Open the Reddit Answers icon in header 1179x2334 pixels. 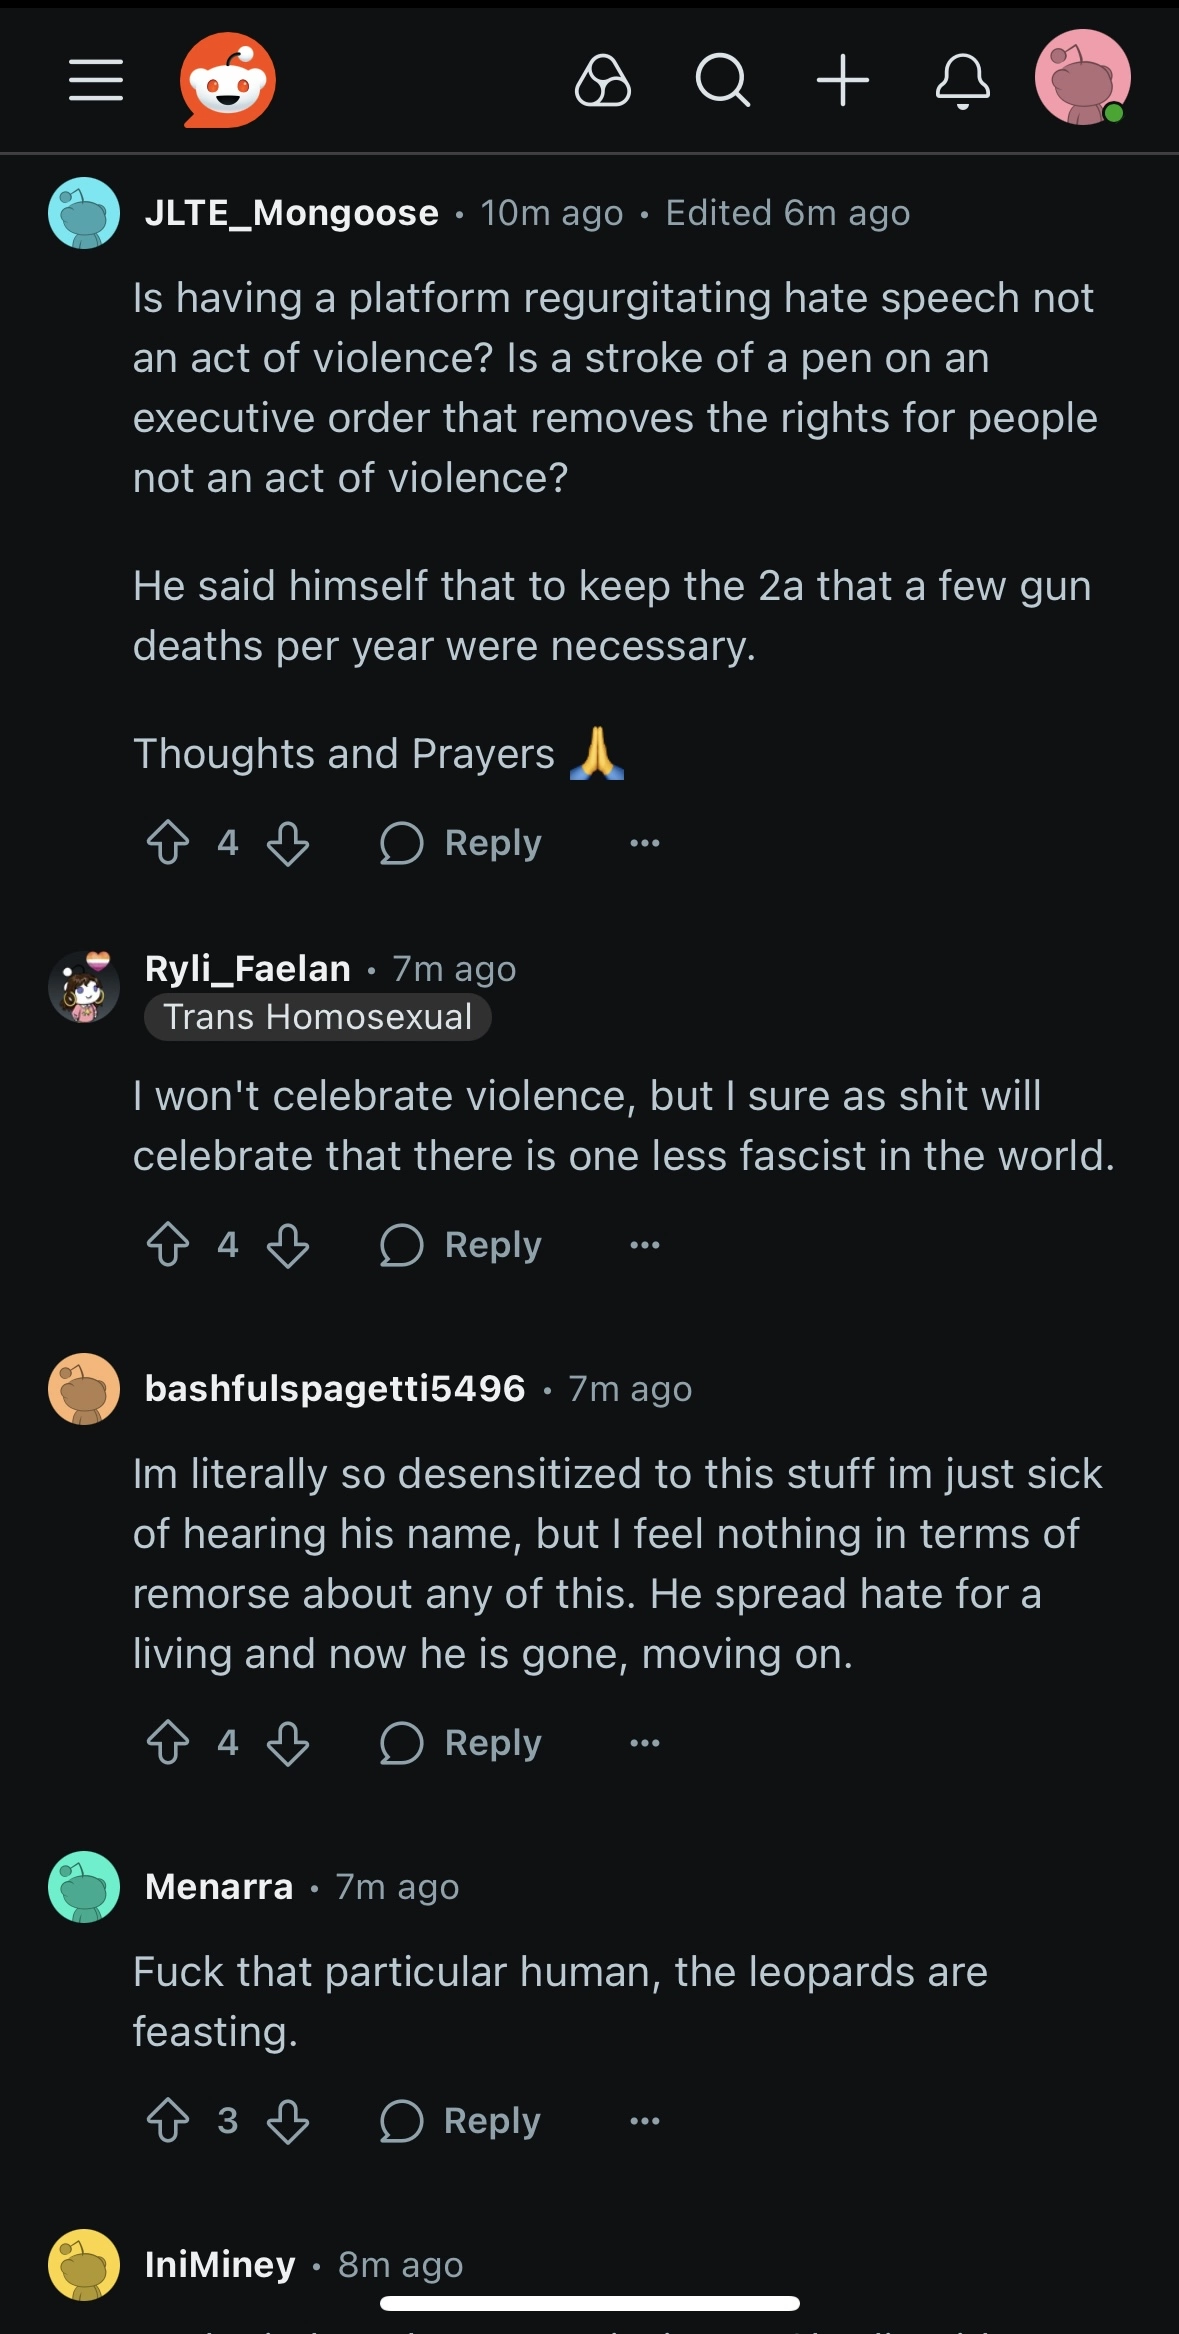click(603, 80)
